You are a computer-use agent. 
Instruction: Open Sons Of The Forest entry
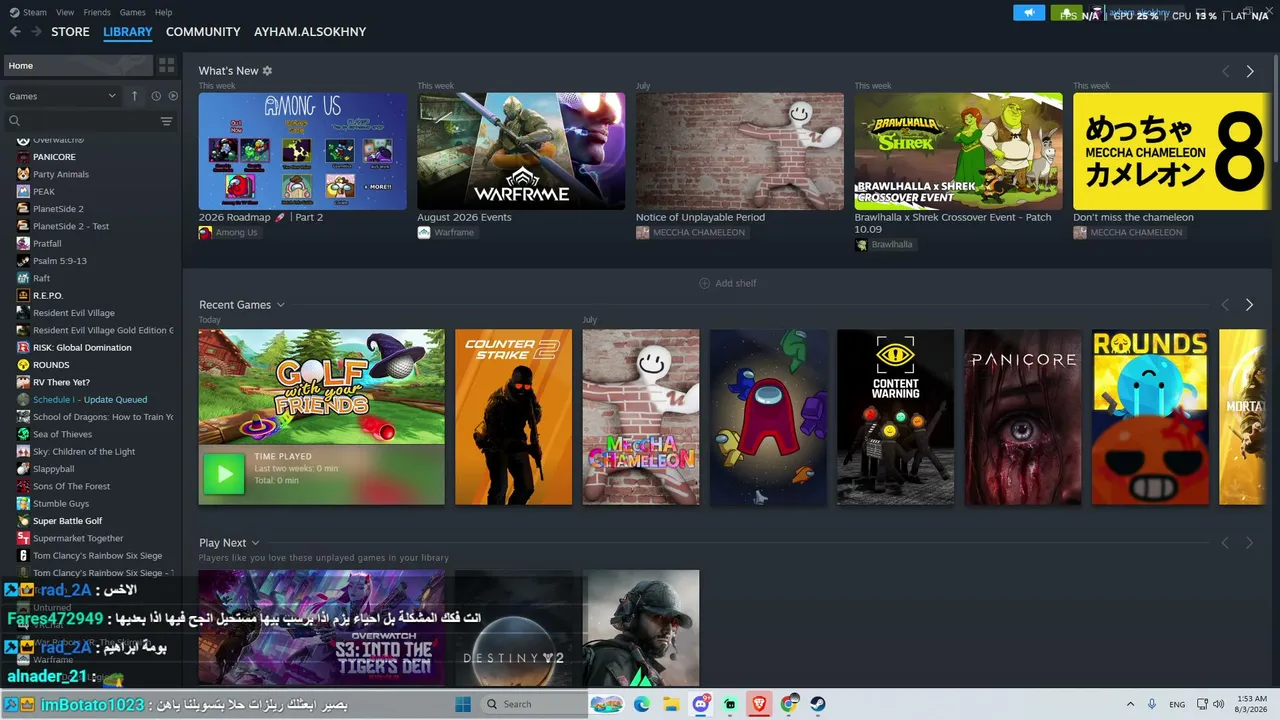(72, 486)
